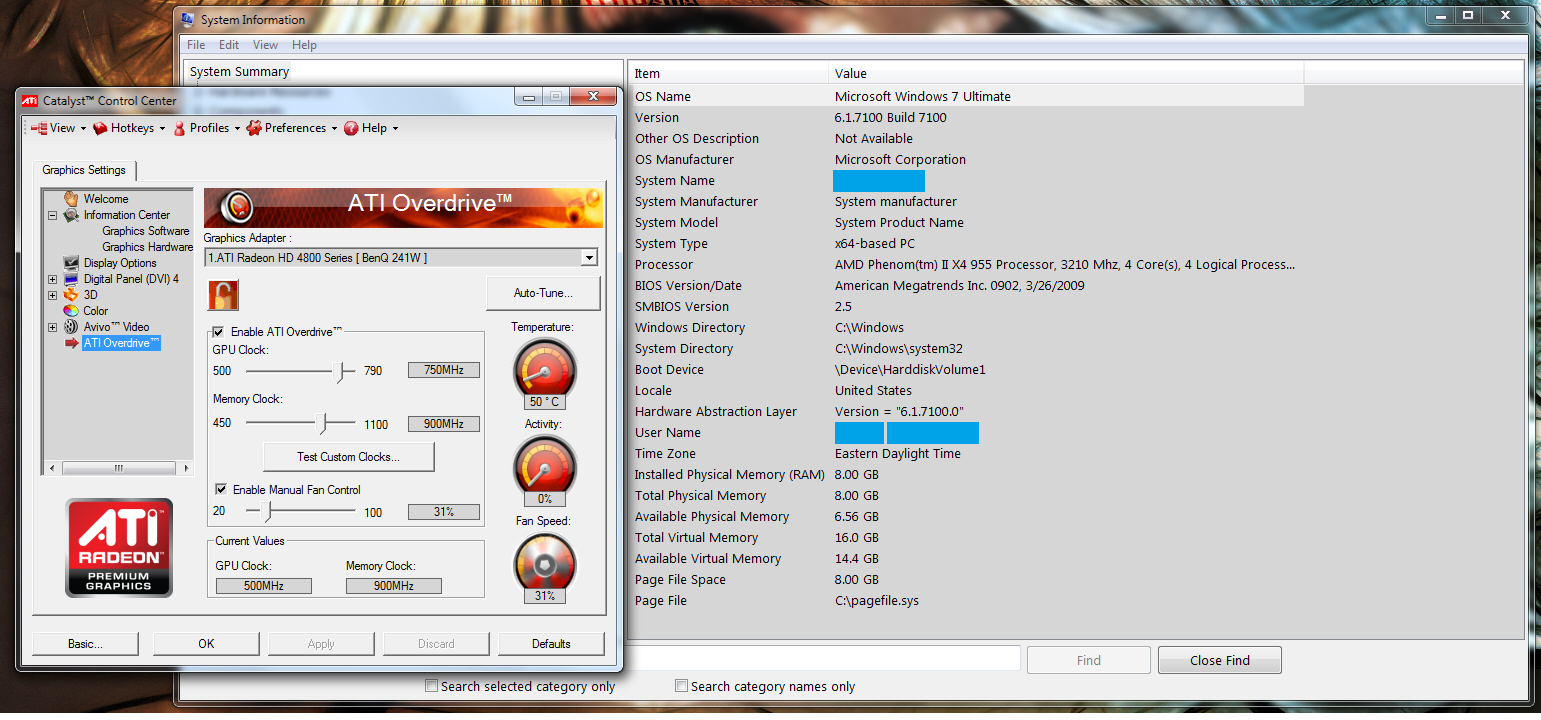Click the unlock padlock icon
1541x720 pixels.
(221, 295)
